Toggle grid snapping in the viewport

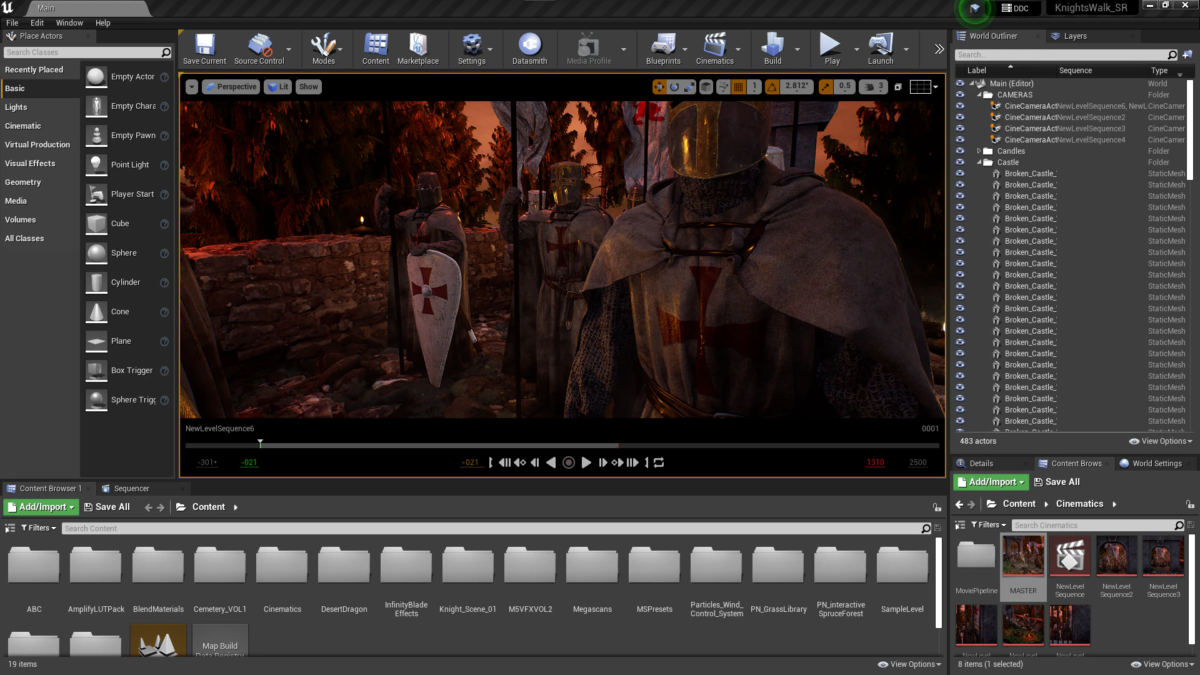pyautogui.click(x=738, y=87)
